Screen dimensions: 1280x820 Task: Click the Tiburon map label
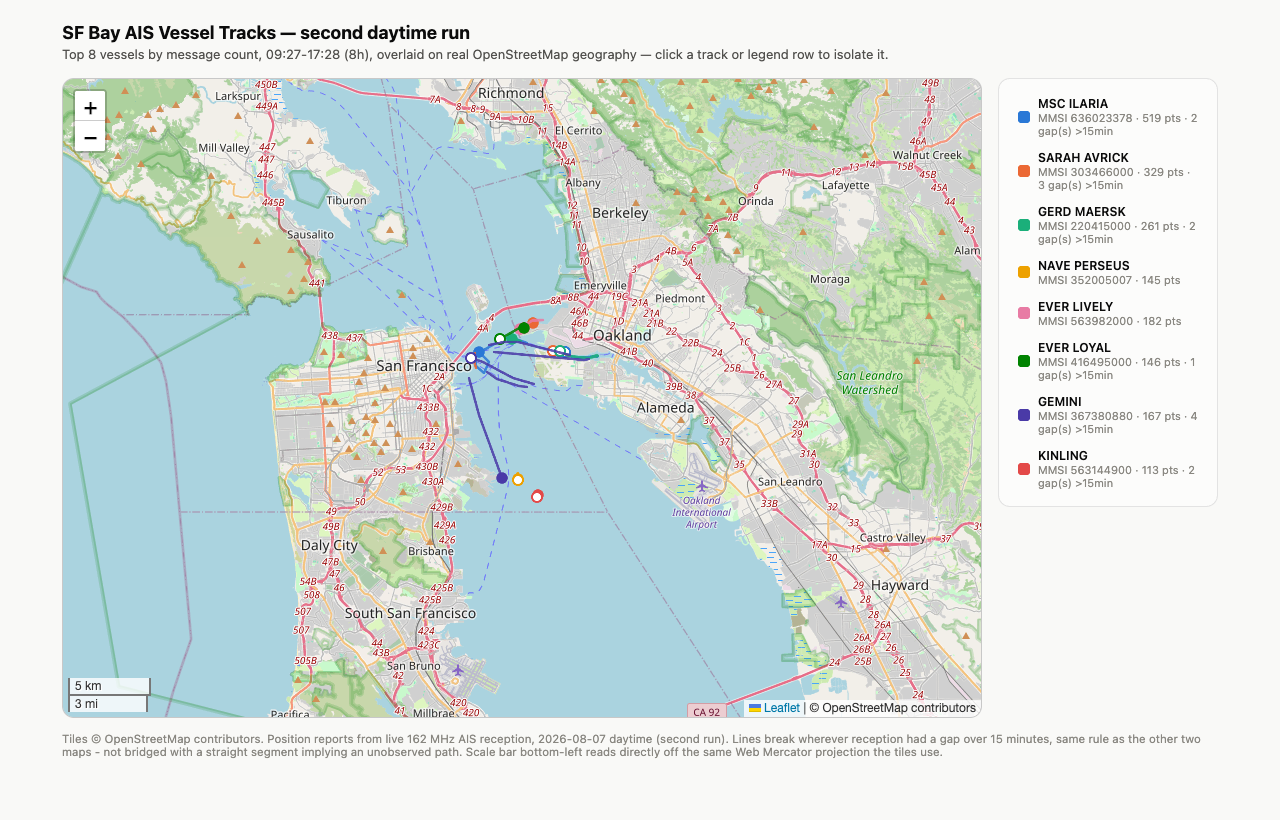(x=347, y=200)
